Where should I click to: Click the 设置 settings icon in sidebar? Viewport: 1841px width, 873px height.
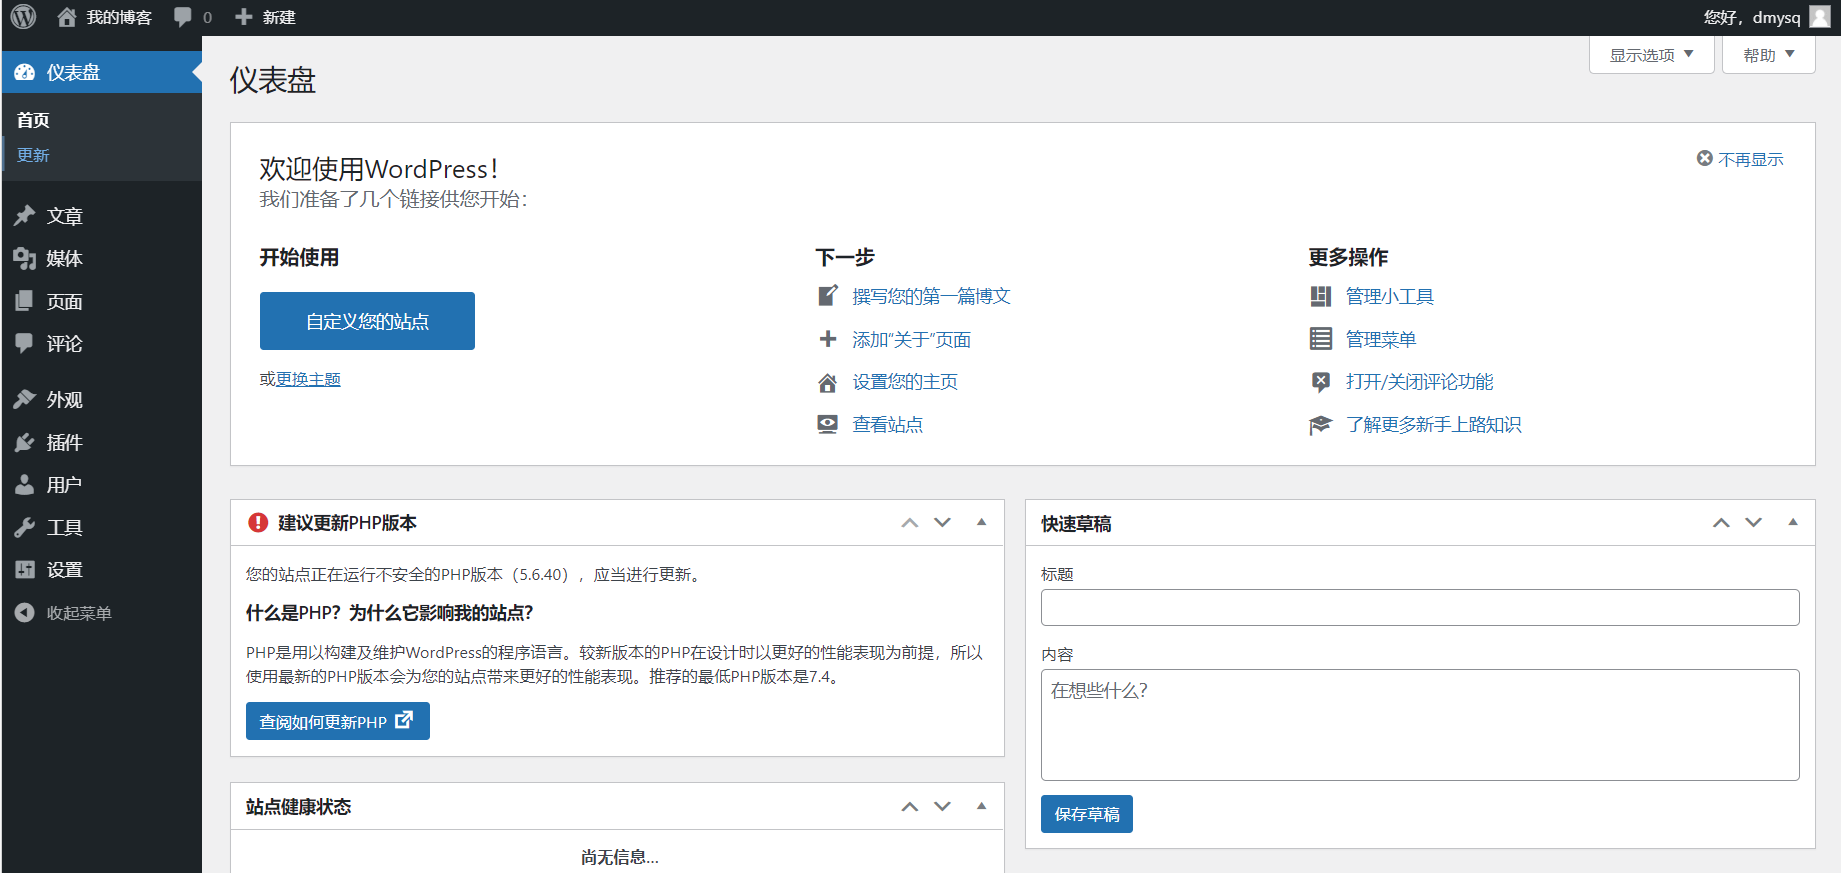(x=25, y=569)
